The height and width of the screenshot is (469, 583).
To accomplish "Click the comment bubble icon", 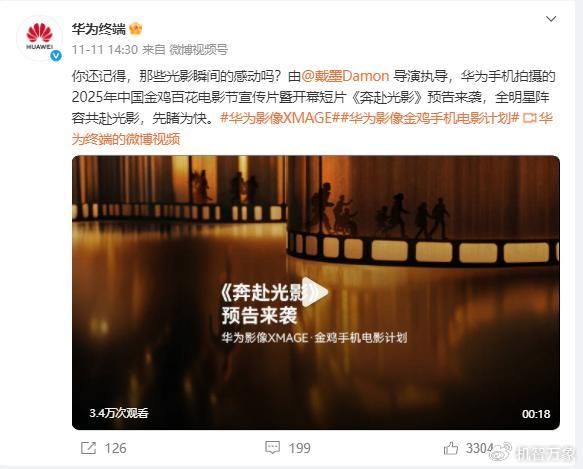I will 273,448.
